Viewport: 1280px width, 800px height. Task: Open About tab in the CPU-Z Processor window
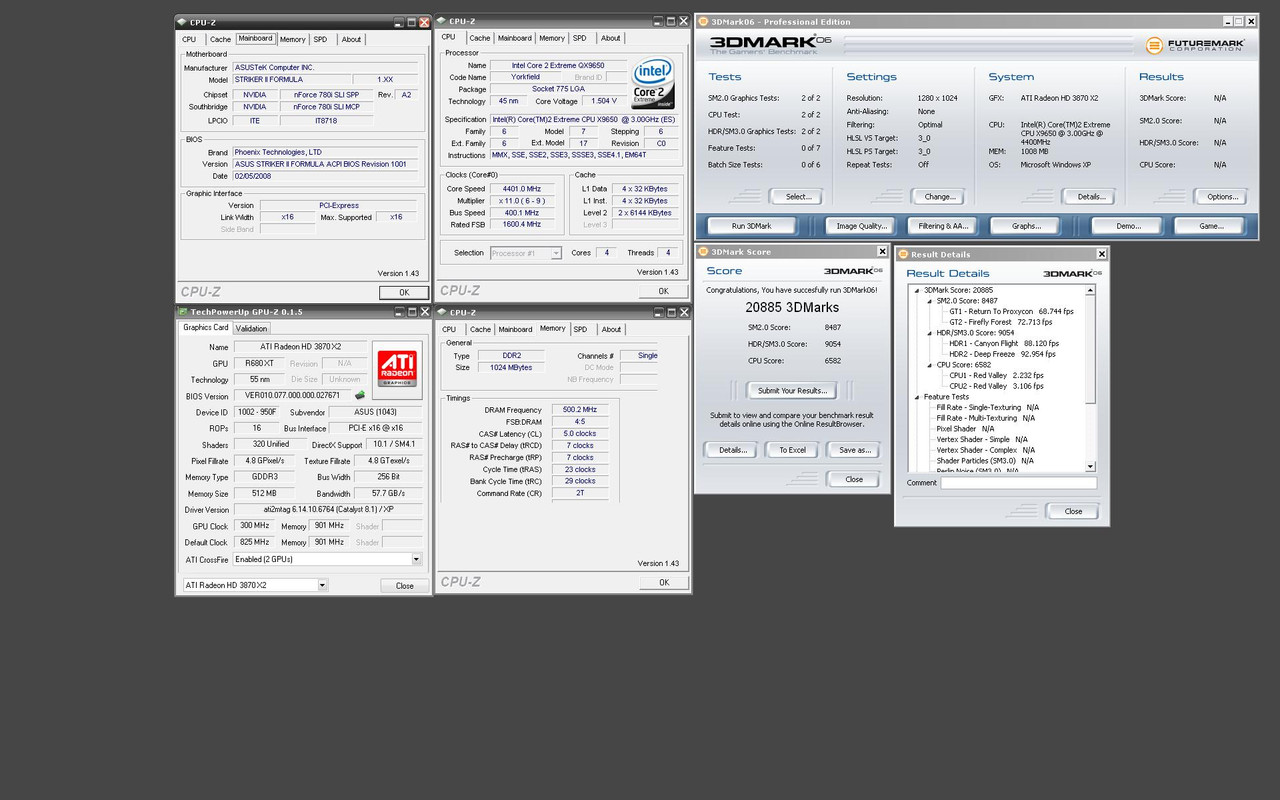tap(611, 38)
